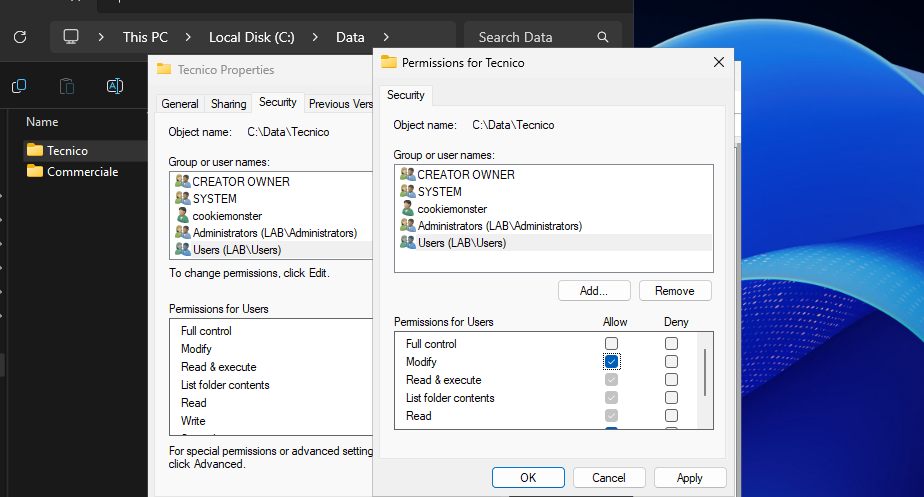Click the Rename icon in Explorer toolbar

click(x=115, y=86)
